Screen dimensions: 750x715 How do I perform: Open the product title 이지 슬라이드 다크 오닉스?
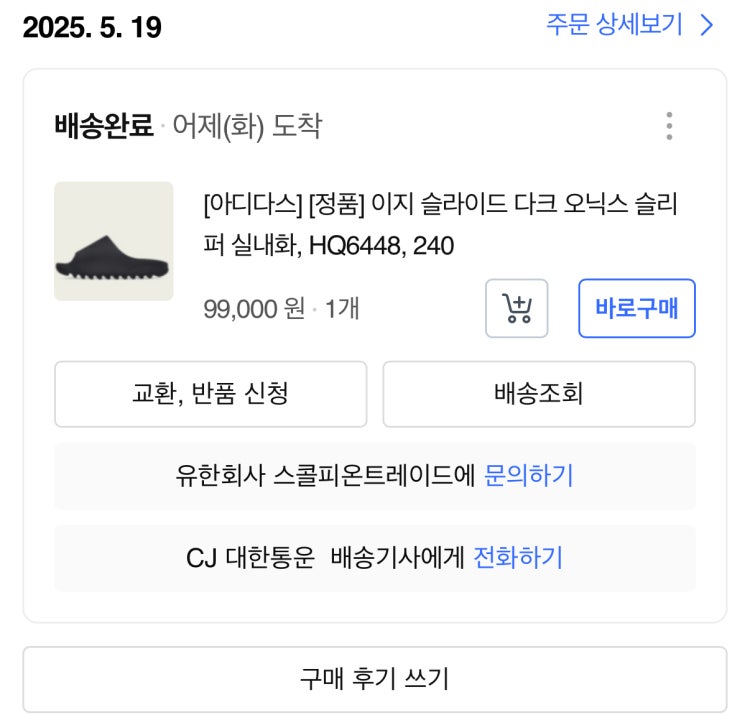click(441, 224)
